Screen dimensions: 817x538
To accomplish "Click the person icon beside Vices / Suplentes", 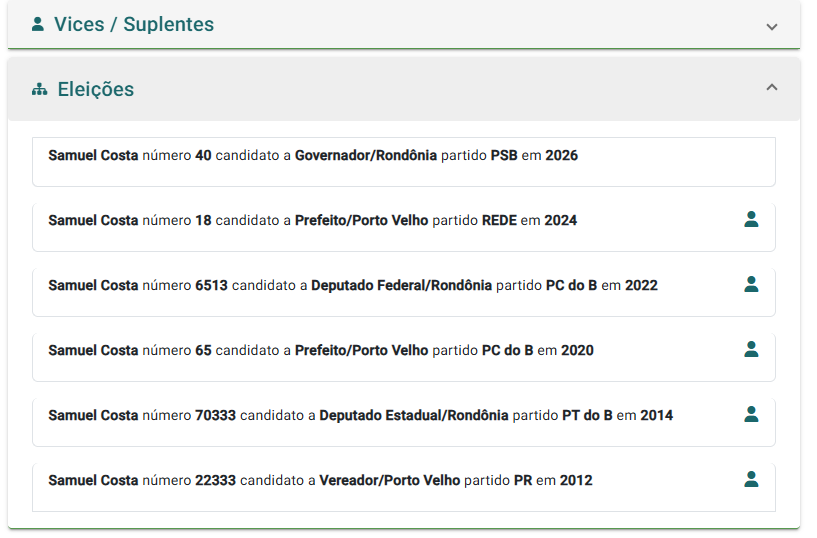I will pos(38,24).
